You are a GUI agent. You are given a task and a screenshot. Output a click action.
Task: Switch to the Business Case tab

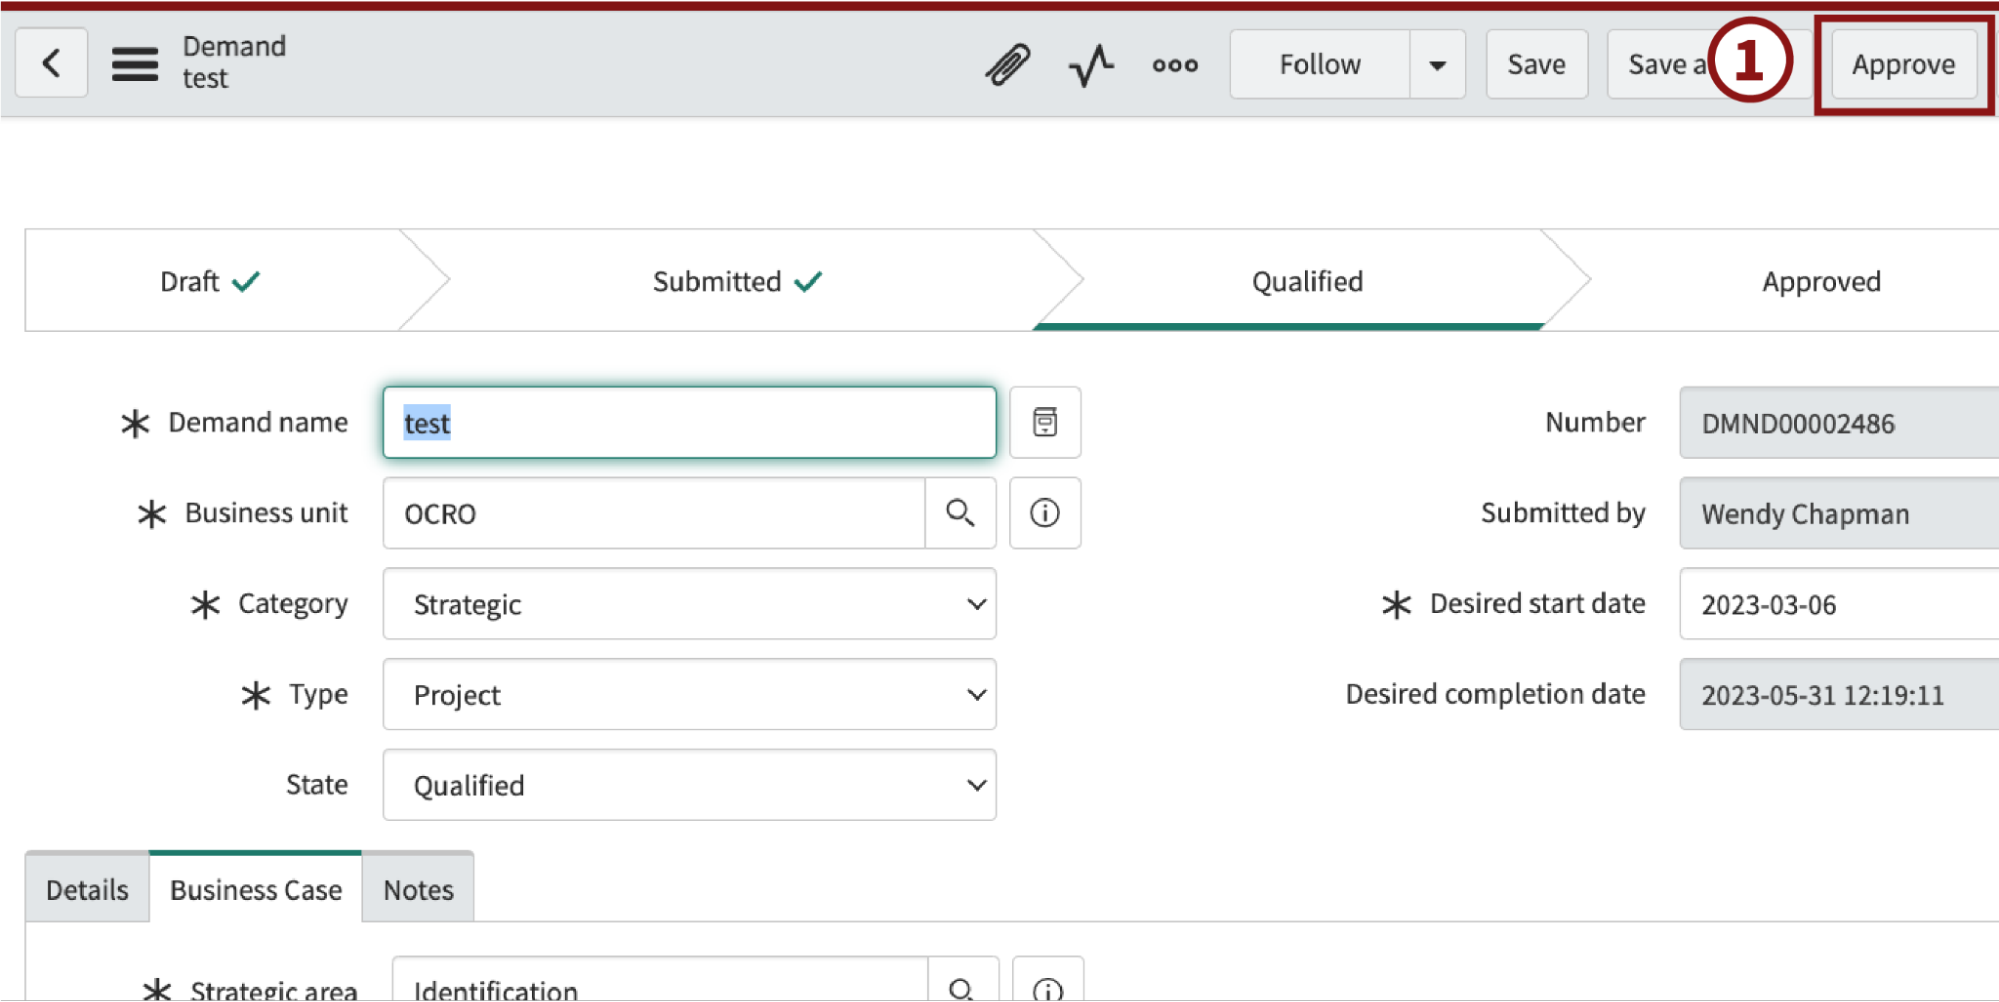(256, 888)
